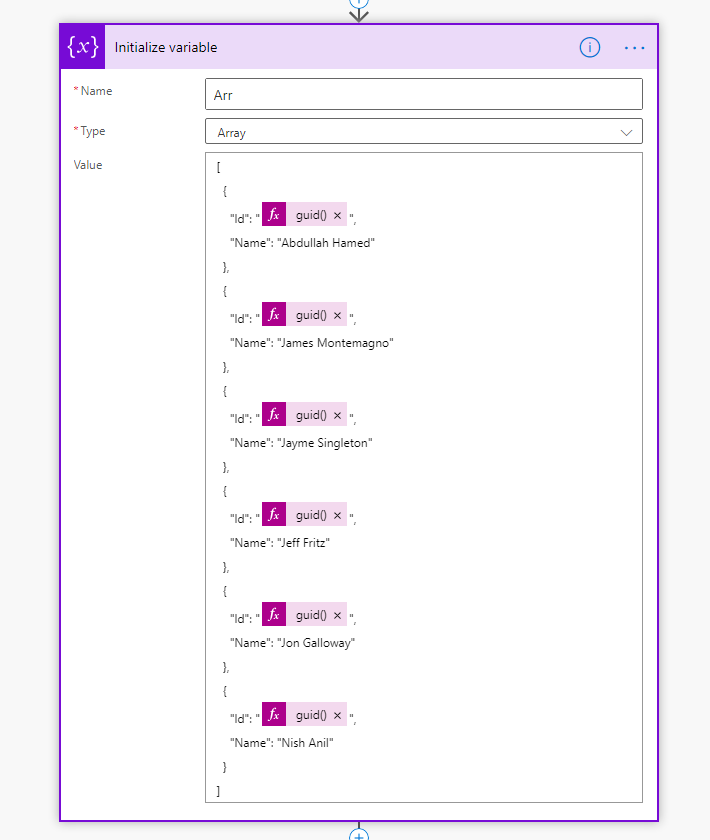710x840 pixels.
Task: Click the fx icon of the guid() above Jeff Fritz
Action: pyautogui.click(x=274, y=515)
